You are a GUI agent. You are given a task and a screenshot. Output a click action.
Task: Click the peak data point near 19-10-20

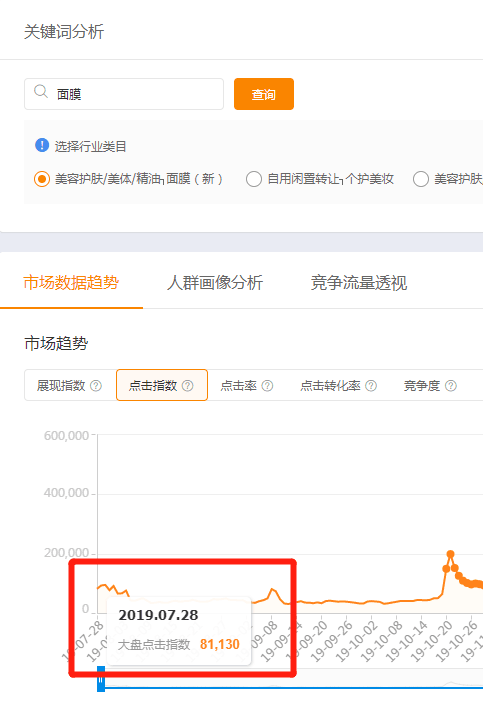click(x=450, y=554)
